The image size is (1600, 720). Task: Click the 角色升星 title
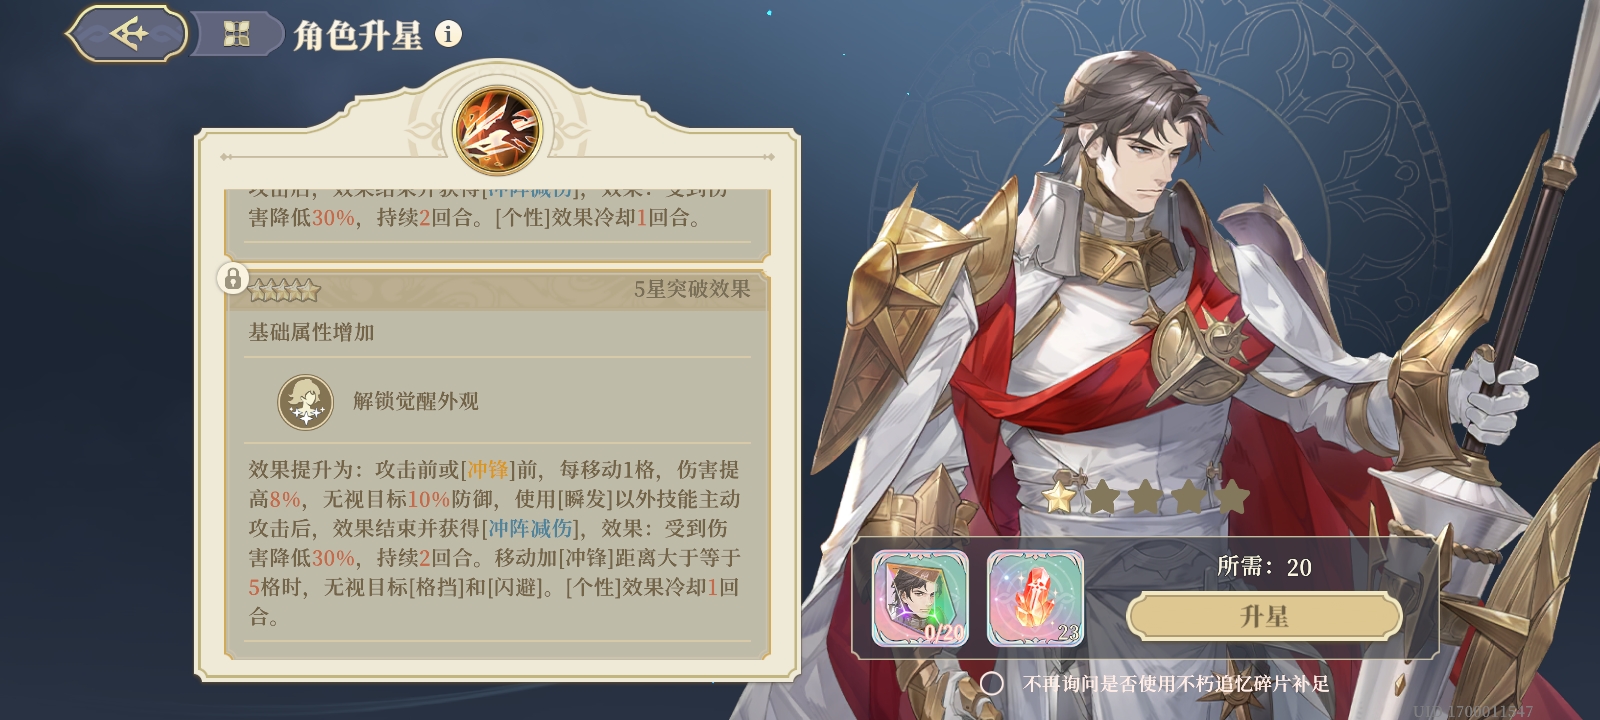tap(358, 35)
